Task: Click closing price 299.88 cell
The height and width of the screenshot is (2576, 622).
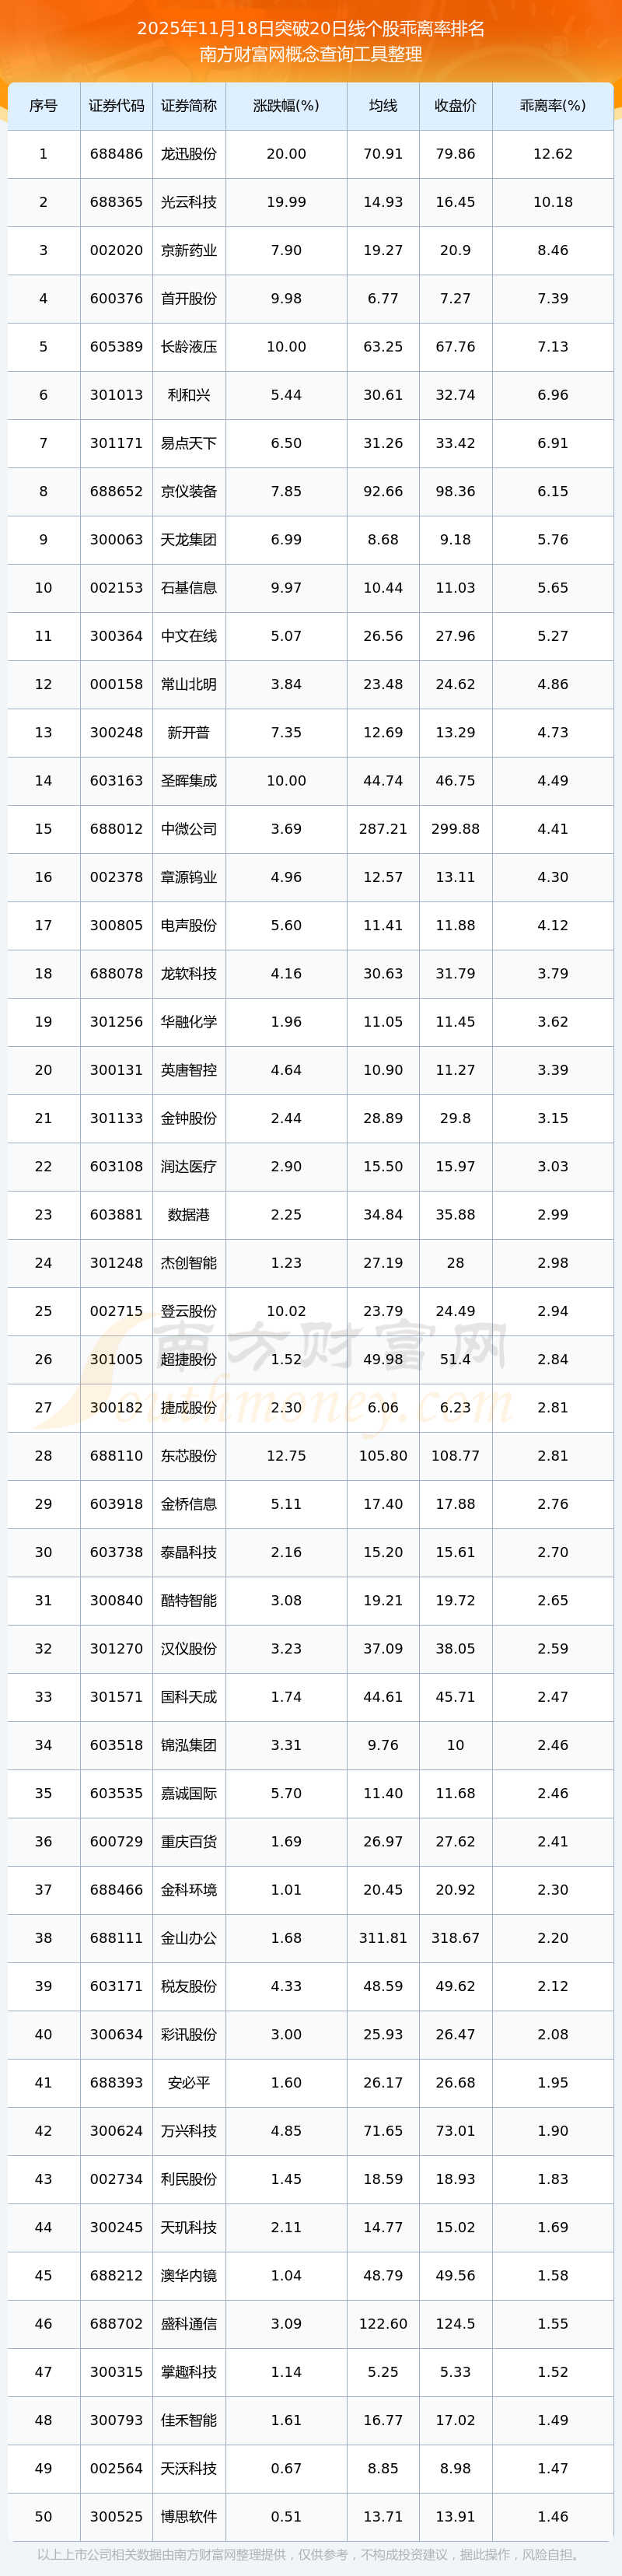Action: point(455,829)
